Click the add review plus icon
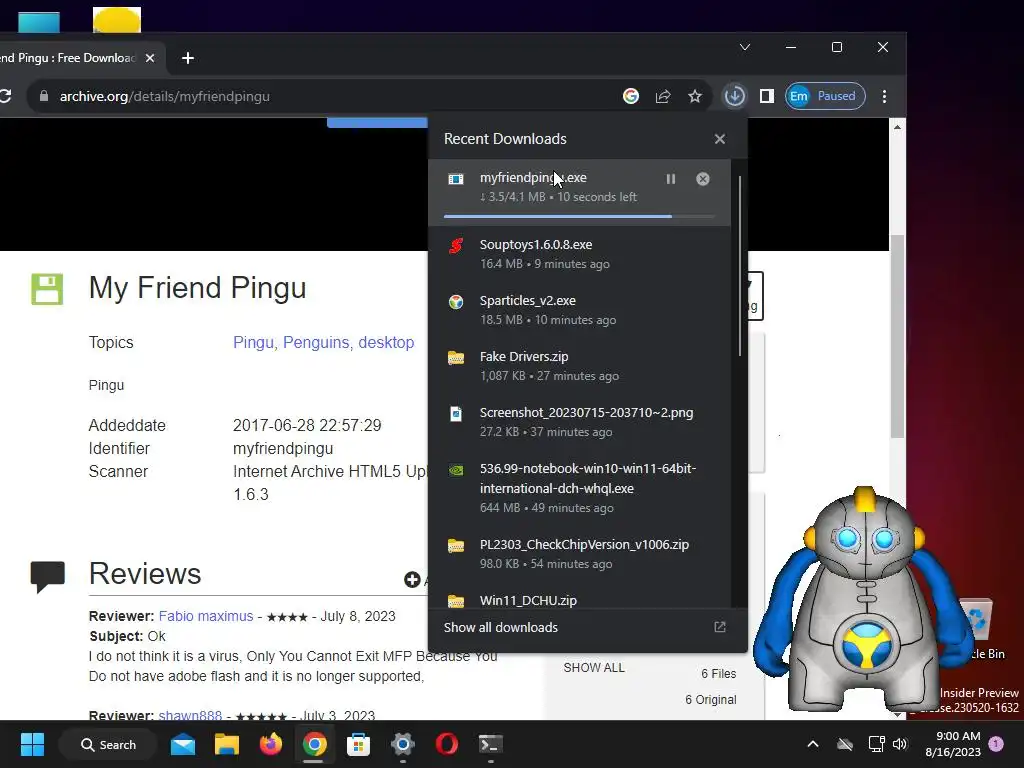Image resolution: width=1024 pixels, height=768 pixels. [411, 579]
